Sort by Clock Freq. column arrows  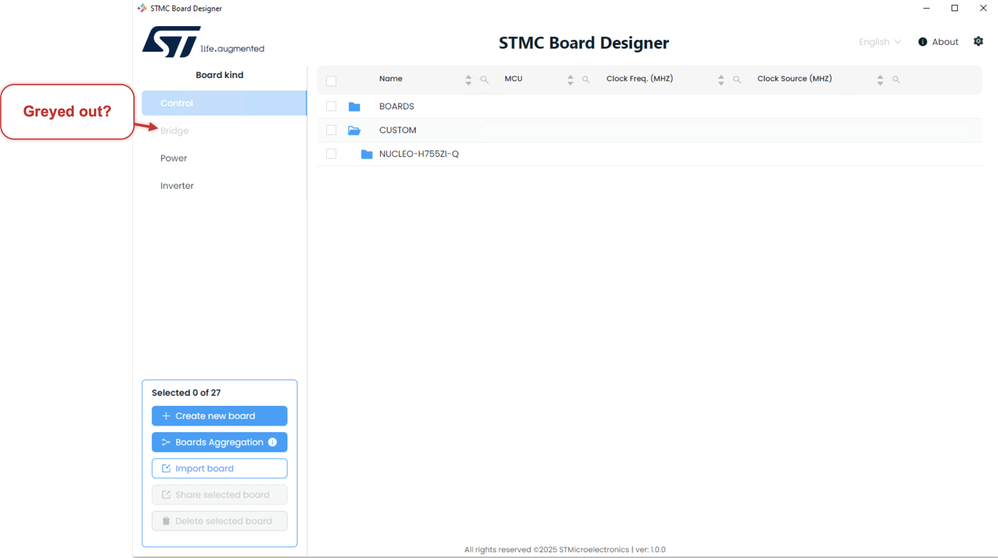coord(721,80)
